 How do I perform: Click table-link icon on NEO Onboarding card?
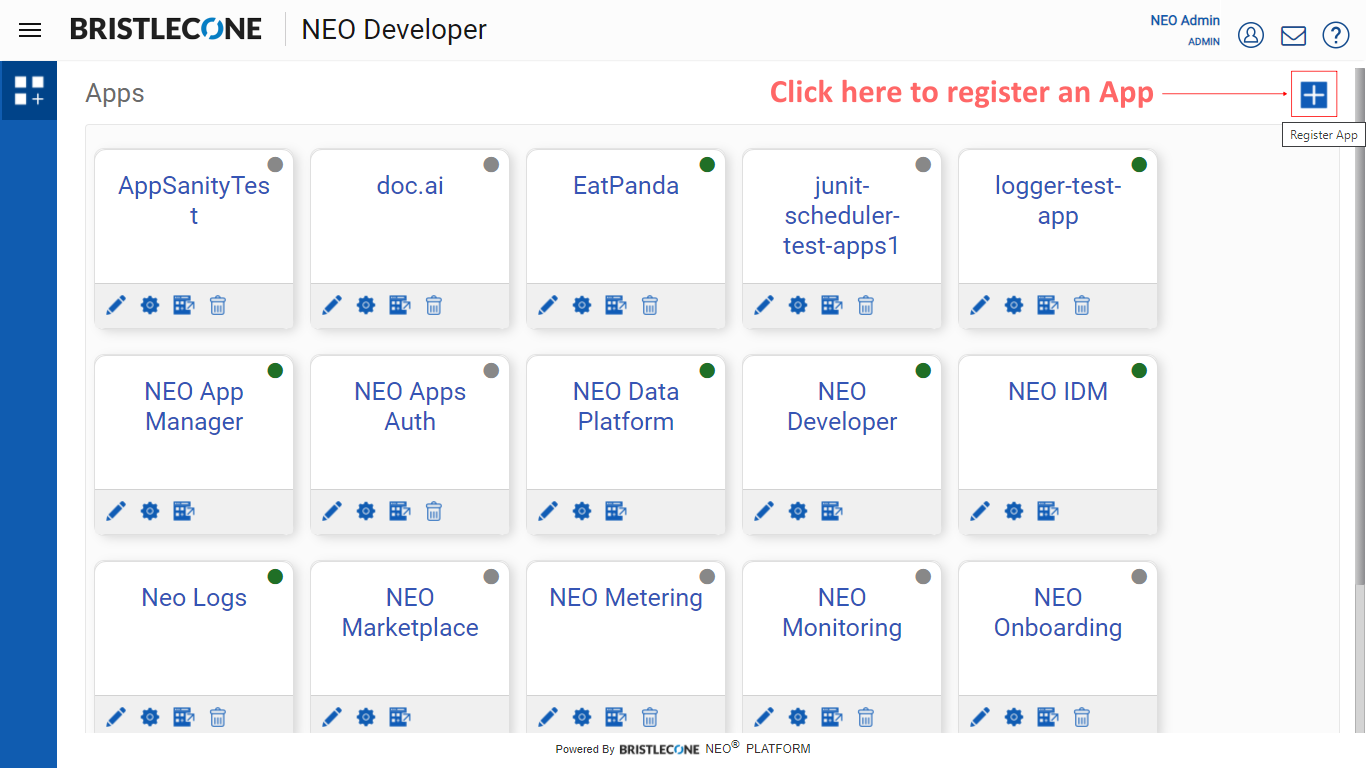(x=1048, y=717)
